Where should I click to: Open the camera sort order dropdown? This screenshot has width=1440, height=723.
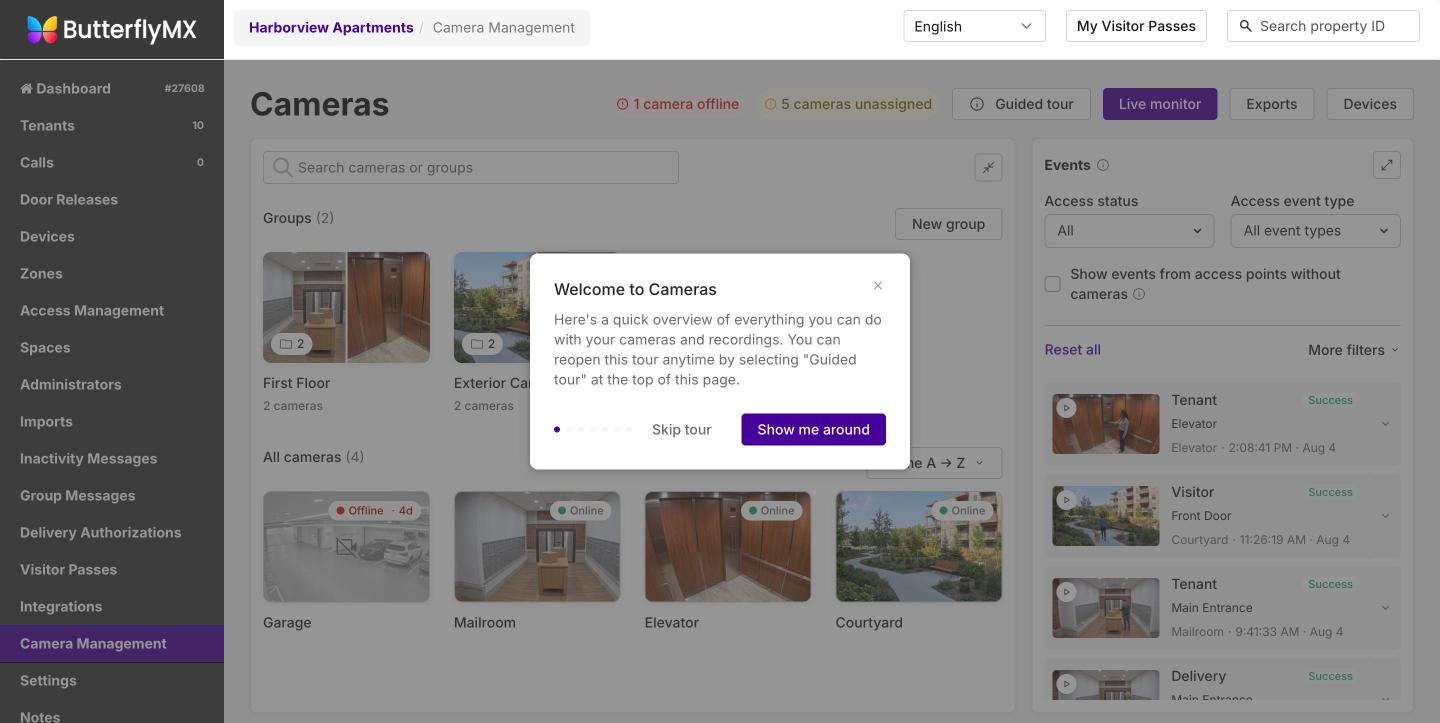click(934, 463)
